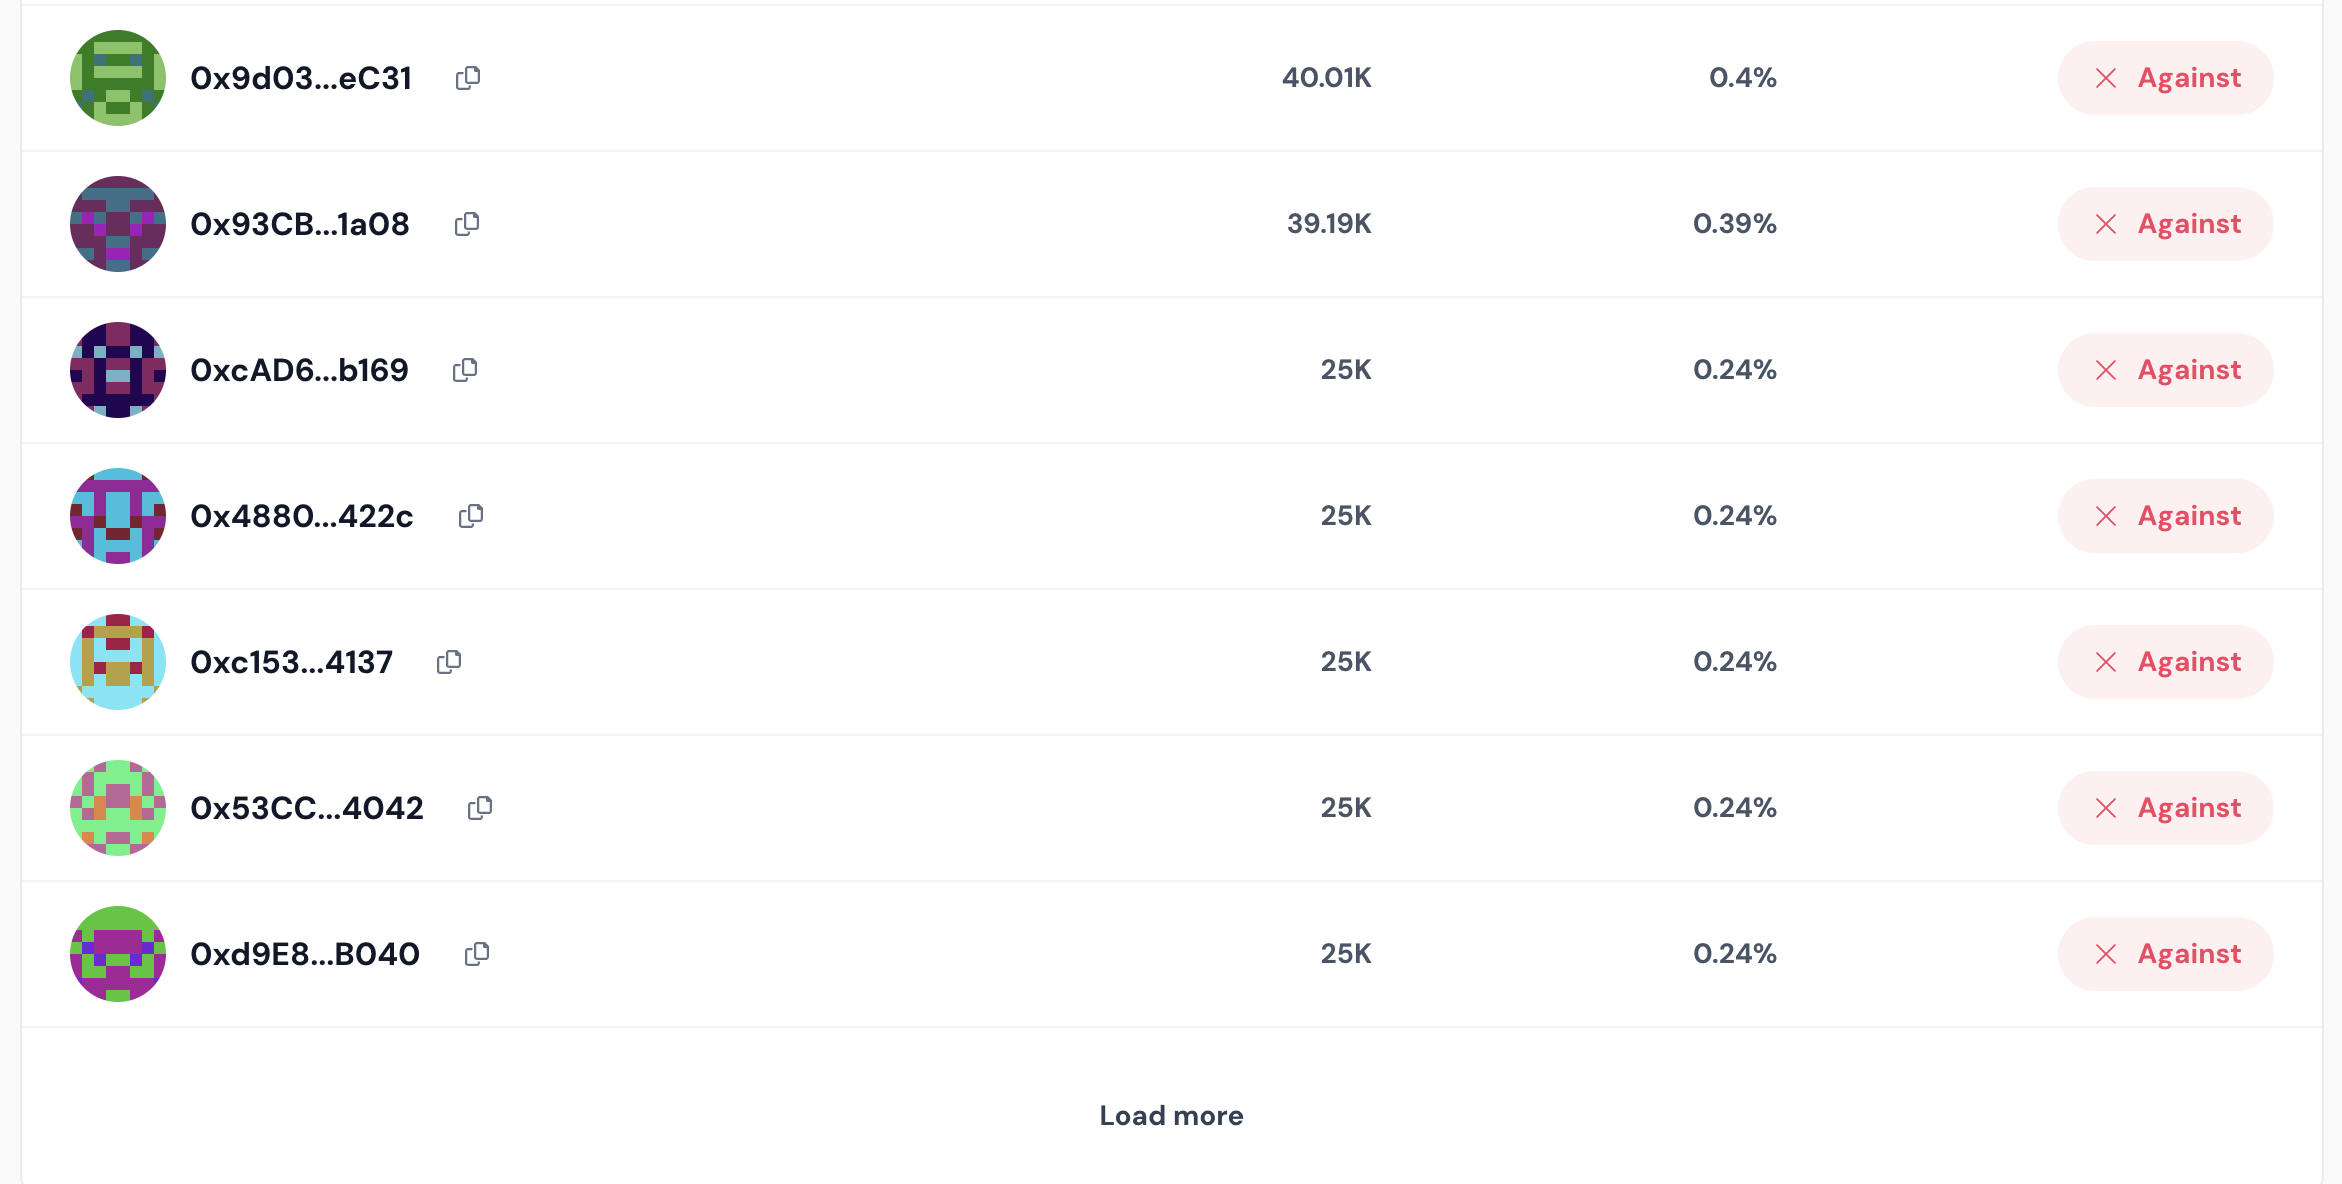This screenshot has width=2342, height=1184.
Task: Copy address 0x4880...422c with copy icon
Action: pyautogui.click(x=471, y=516)
